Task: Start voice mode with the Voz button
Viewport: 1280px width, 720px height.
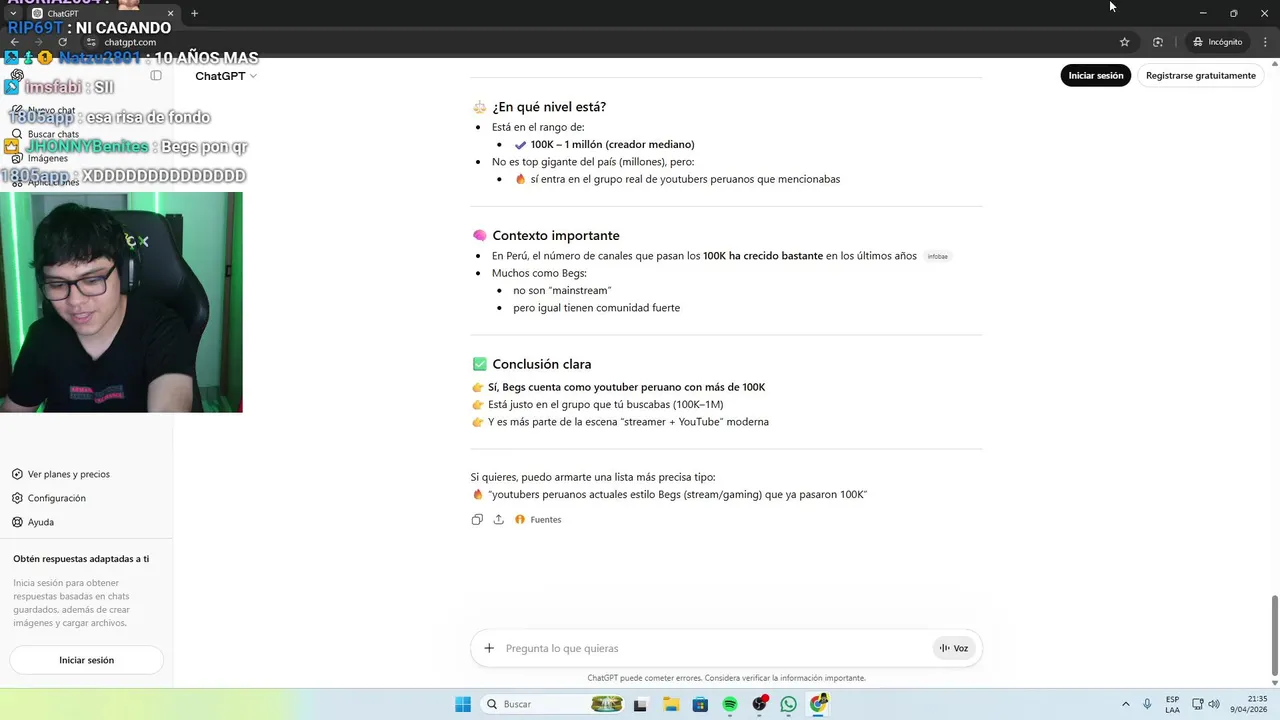Action: tap(953, 648)
